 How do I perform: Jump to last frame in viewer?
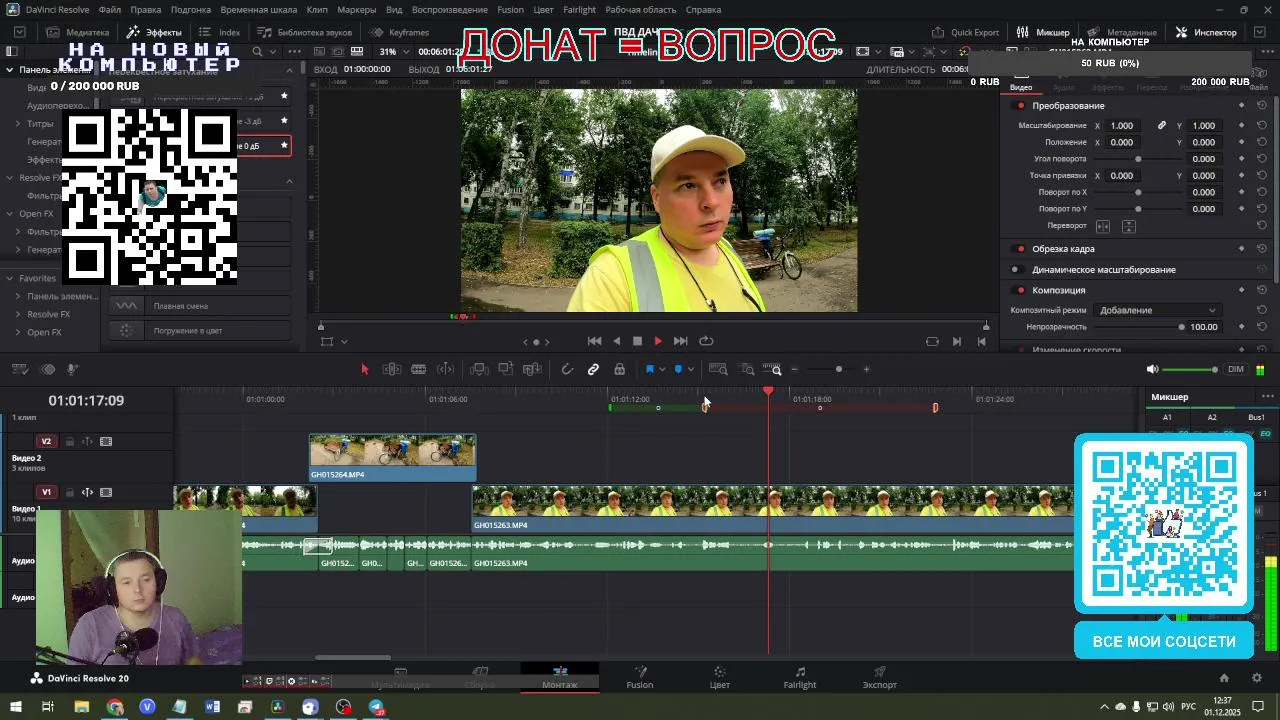click(680, 341)
